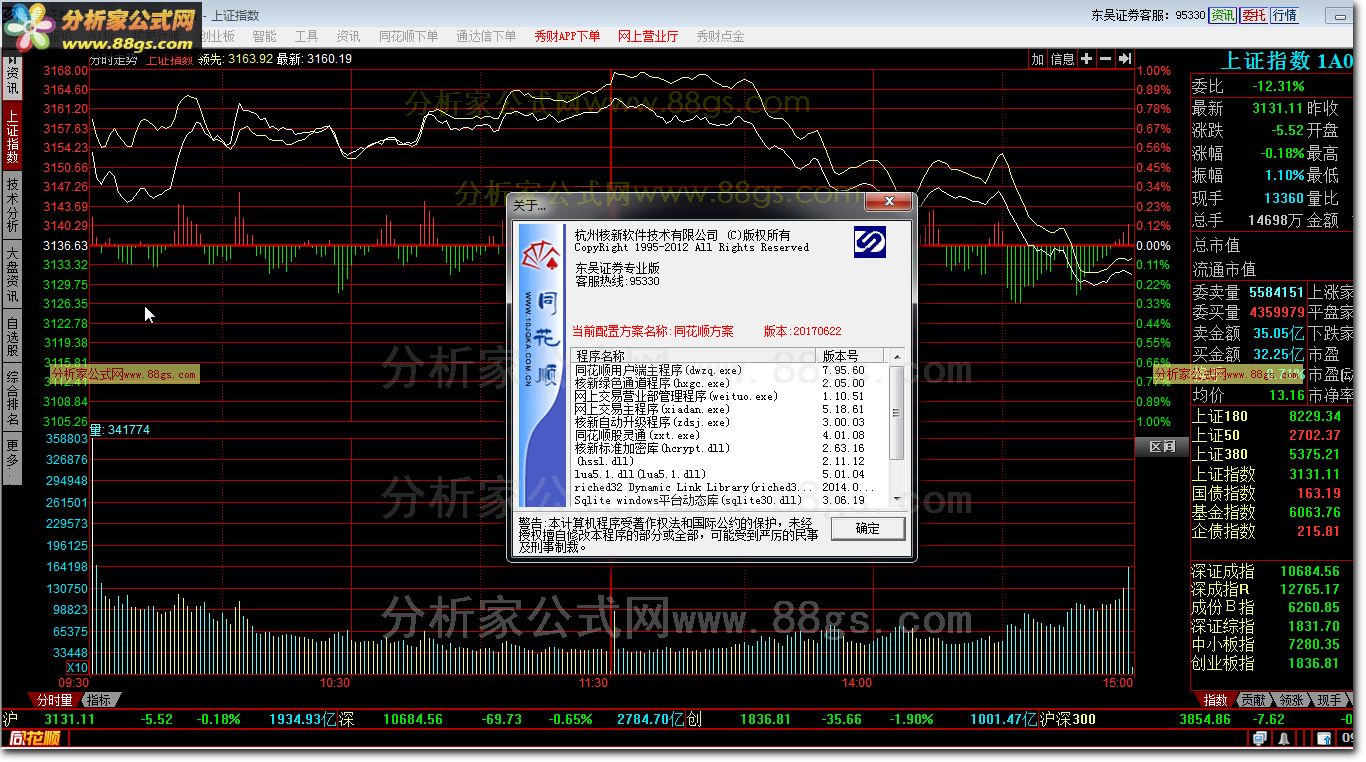The image size is (1366, 762).
Task: Click the 上证180 index row
Action: 1272,416
